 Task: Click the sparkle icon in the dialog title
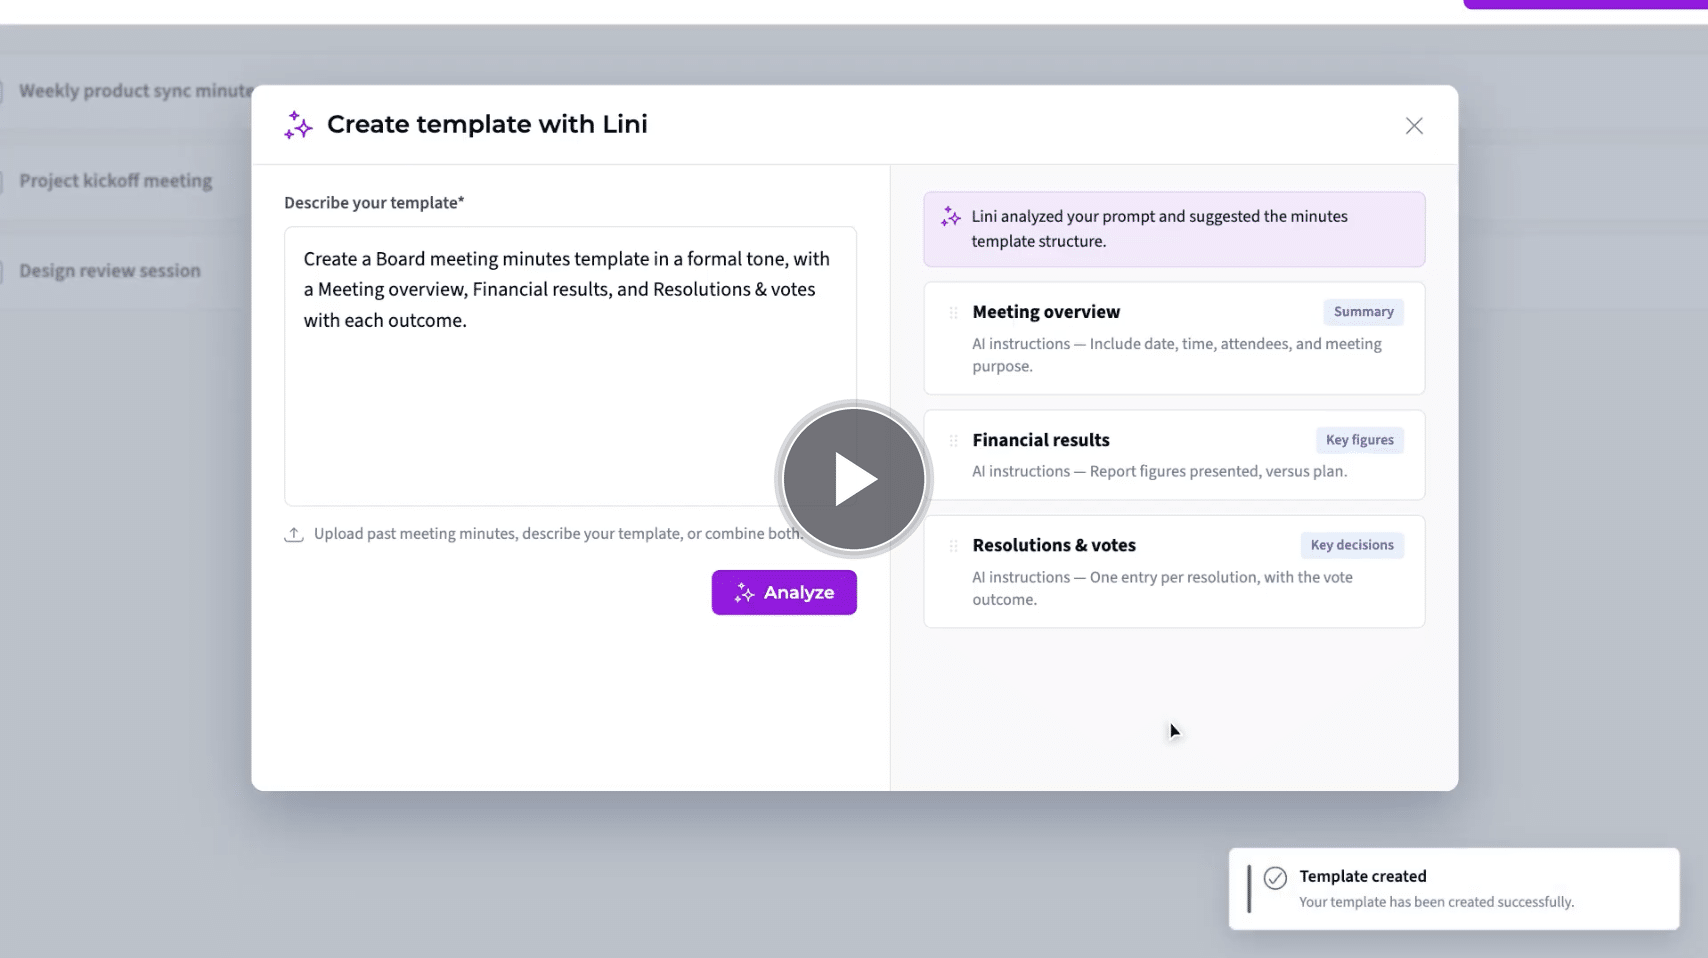(298, 125)
